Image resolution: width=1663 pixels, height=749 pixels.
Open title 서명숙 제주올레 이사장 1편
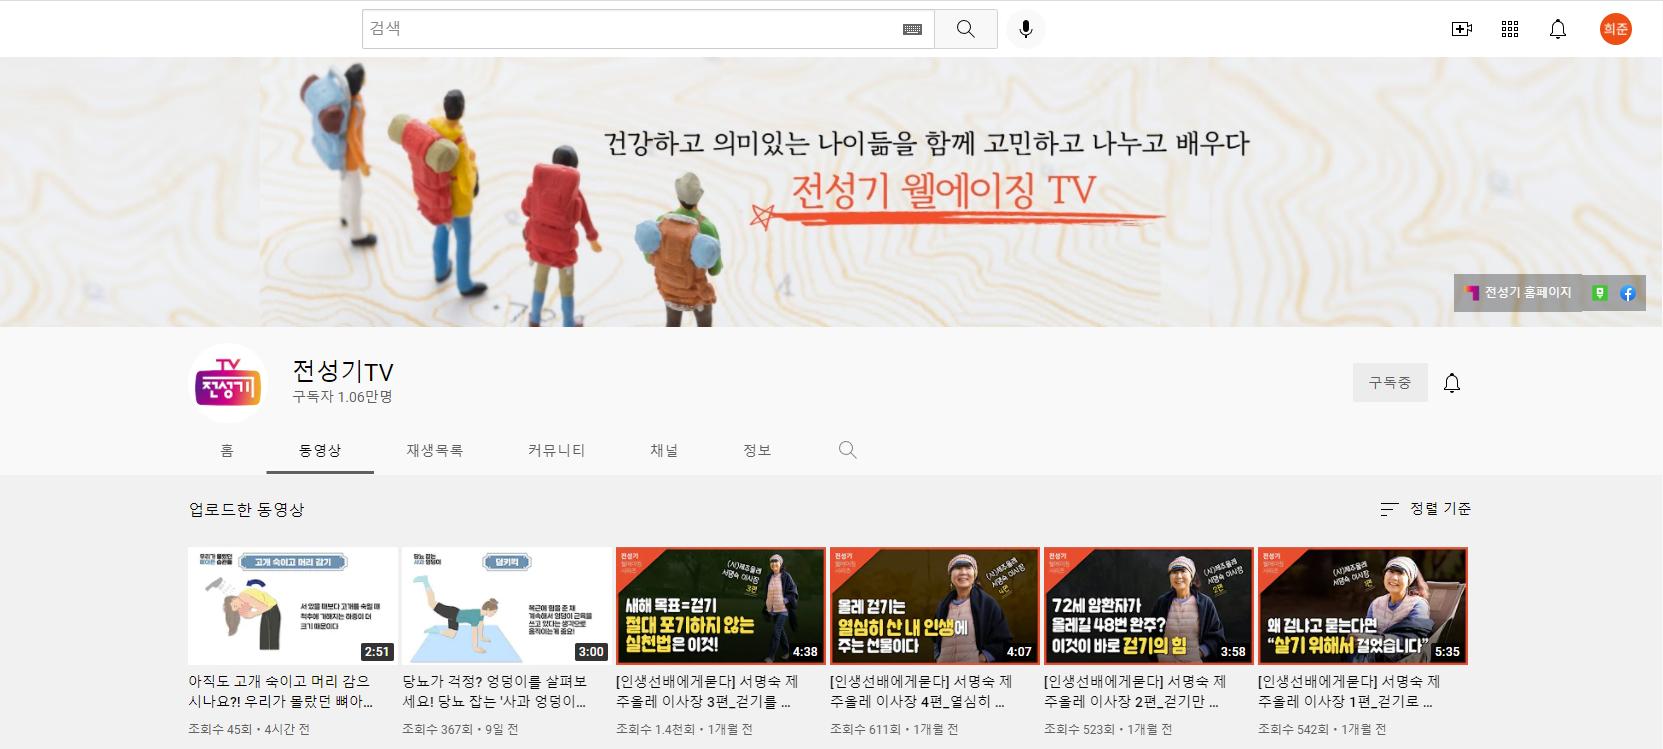pos(1349,691)
